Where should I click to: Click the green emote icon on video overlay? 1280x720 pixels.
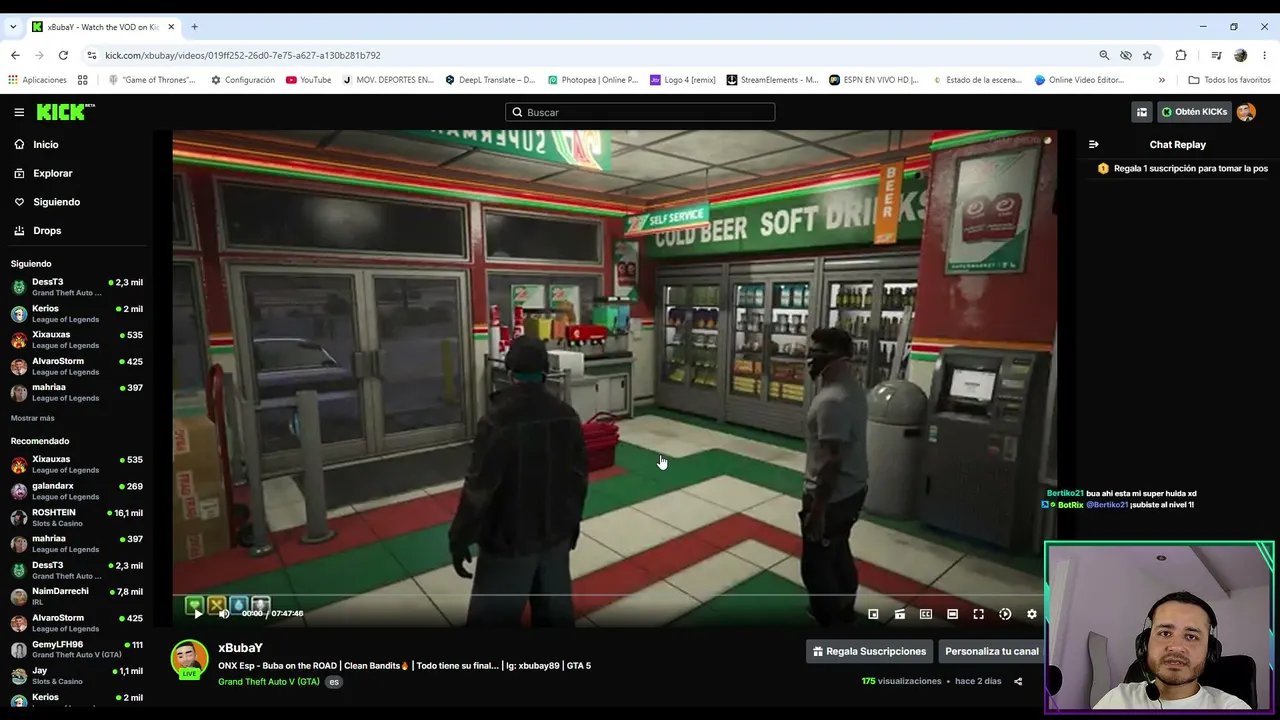point(194,604)
